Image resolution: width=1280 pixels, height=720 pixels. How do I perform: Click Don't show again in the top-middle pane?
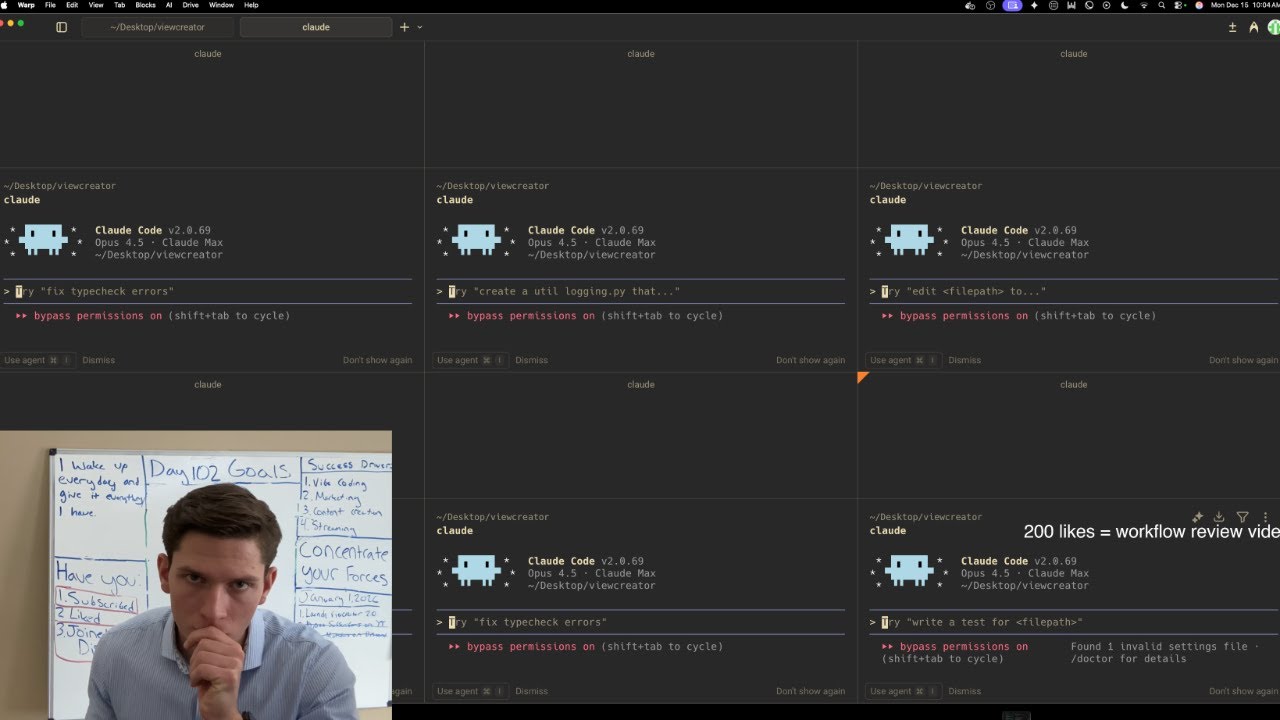(x=810, y=360)
